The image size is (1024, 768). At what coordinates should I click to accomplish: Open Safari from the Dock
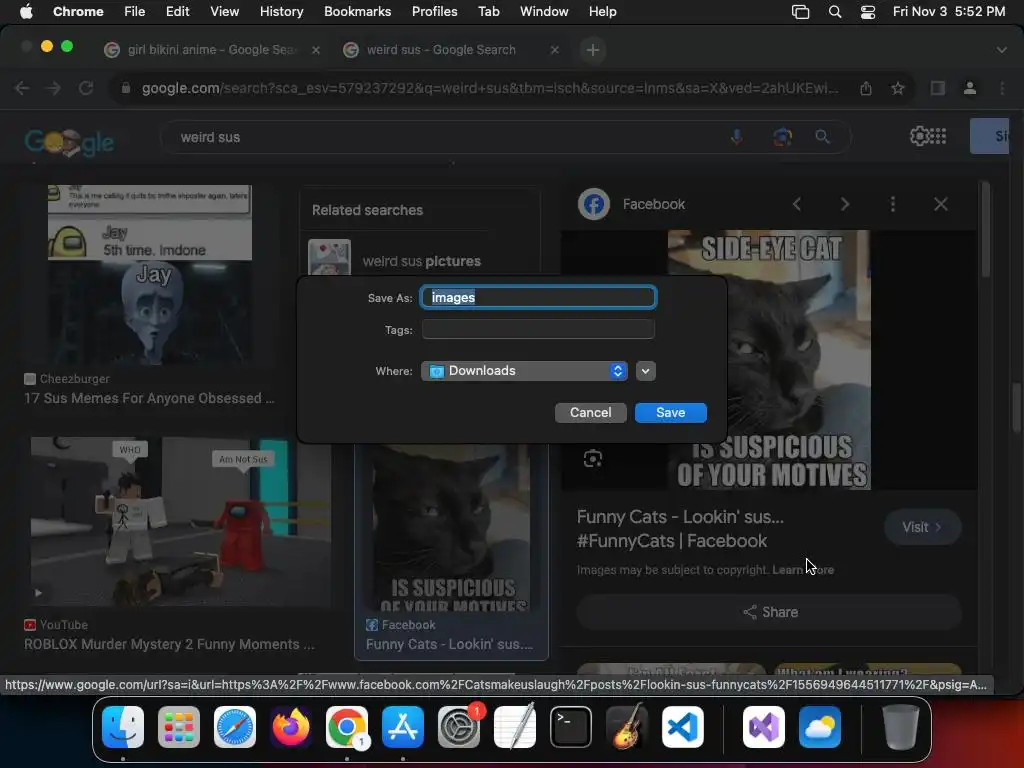[x=234, y=727]
